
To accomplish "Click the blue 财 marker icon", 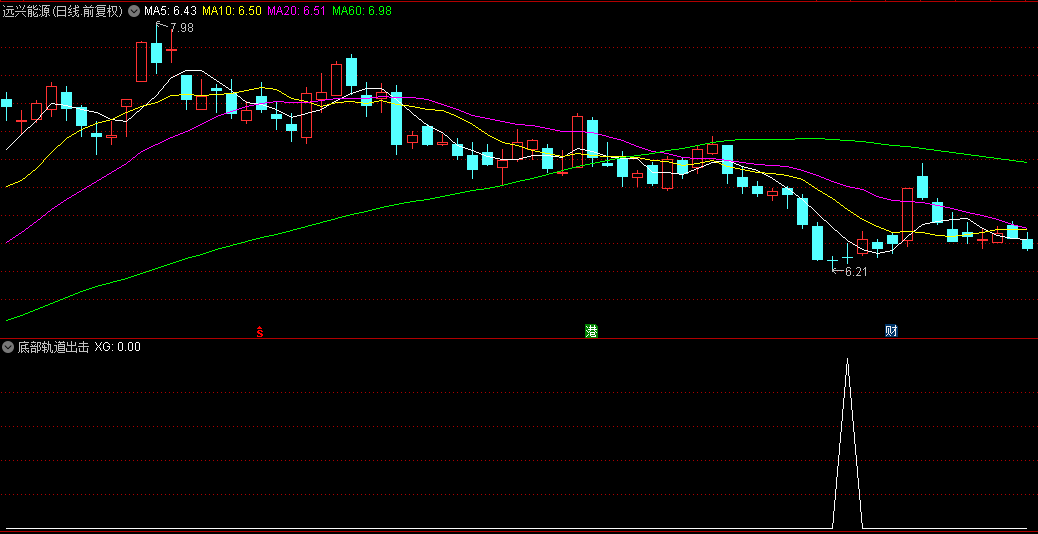I will point(891,331).
